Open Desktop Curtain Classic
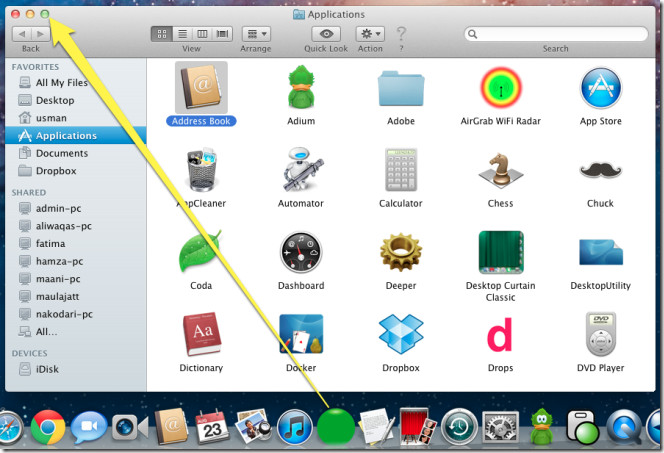 [501, 252]
